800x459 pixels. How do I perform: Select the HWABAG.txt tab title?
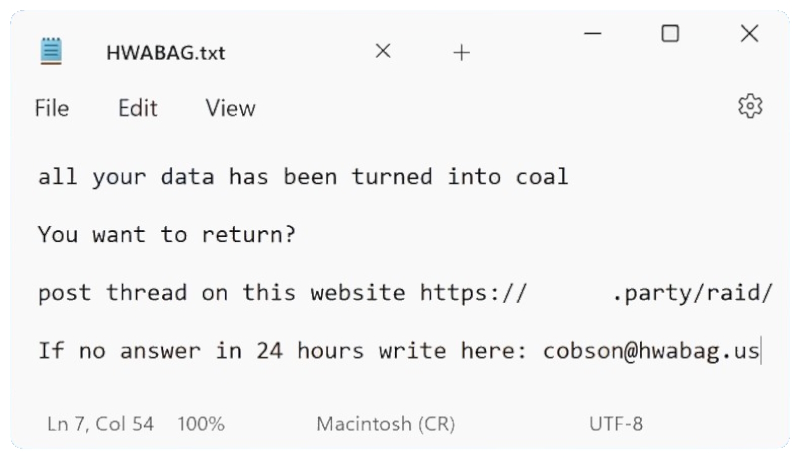click(x=165, y=53)
